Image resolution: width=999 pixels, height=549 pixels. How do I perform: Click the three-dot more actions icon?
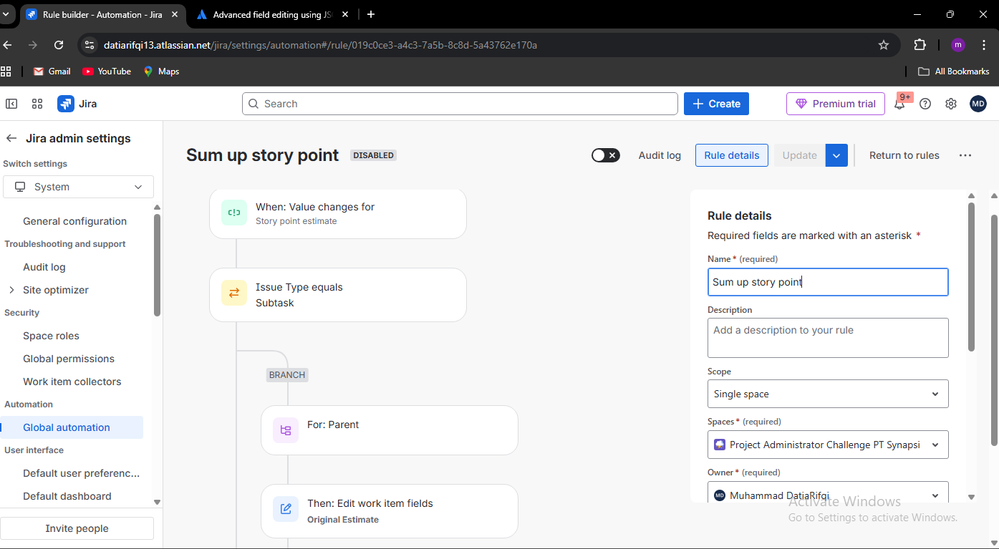coord(964,155)
